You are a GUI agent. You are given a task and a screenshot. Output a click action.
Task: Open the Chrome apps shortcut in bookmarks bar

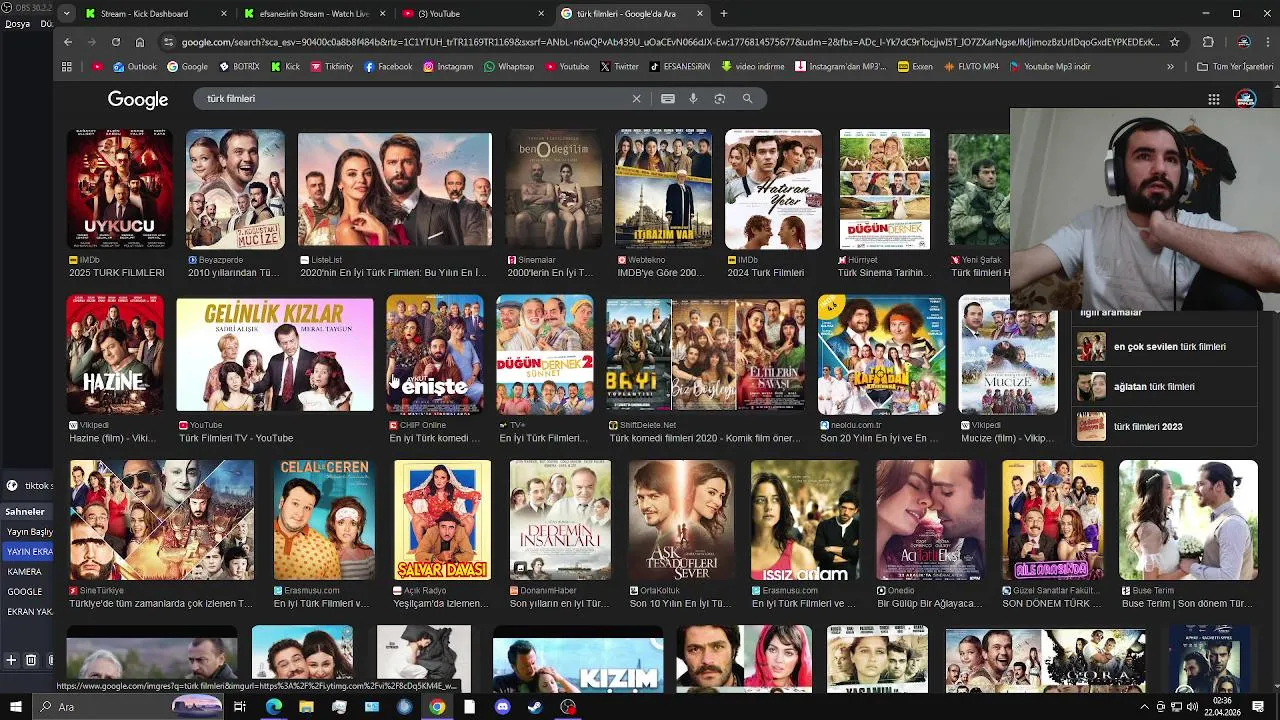click(67, 67)
